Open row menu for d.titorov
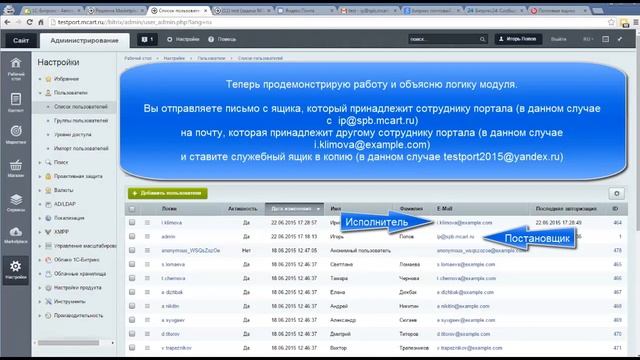640x360 pixels. tap(147, 333)
